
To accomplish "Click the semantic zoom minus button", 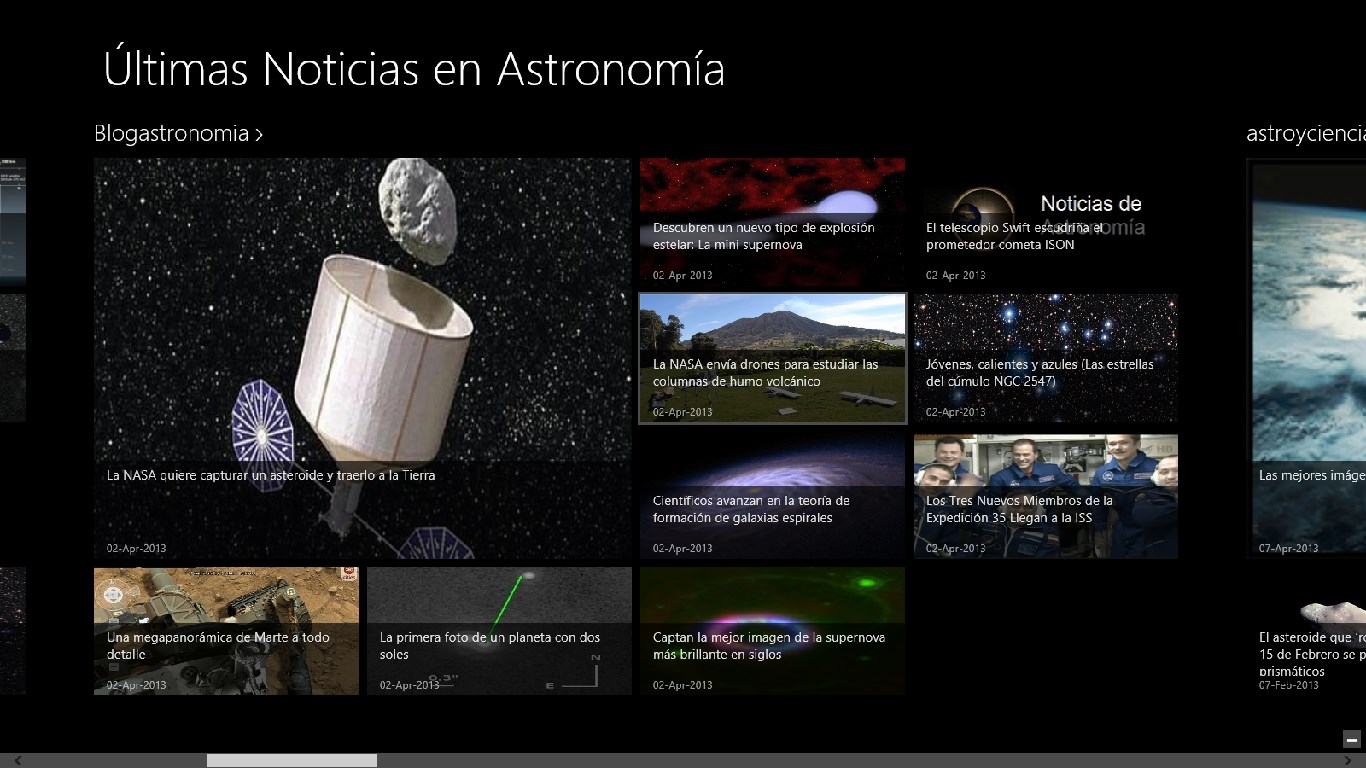I will [1351, 740].
